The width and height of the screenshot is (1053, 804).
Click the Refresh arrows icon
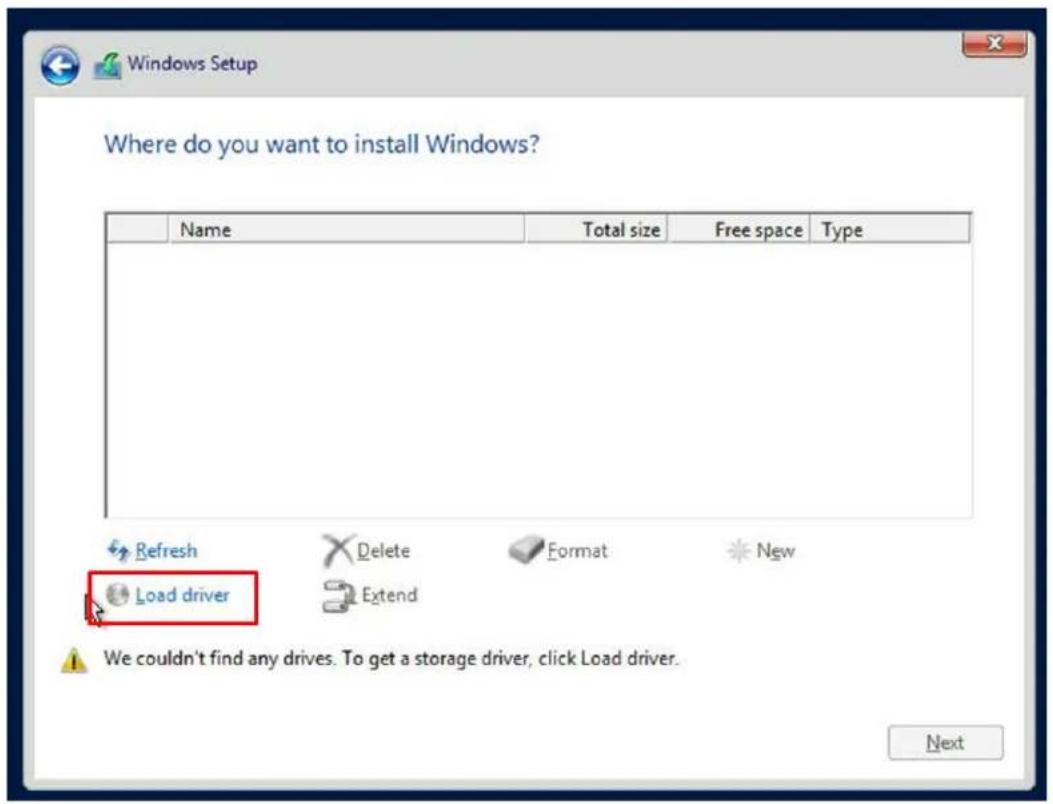click(118, 550)
